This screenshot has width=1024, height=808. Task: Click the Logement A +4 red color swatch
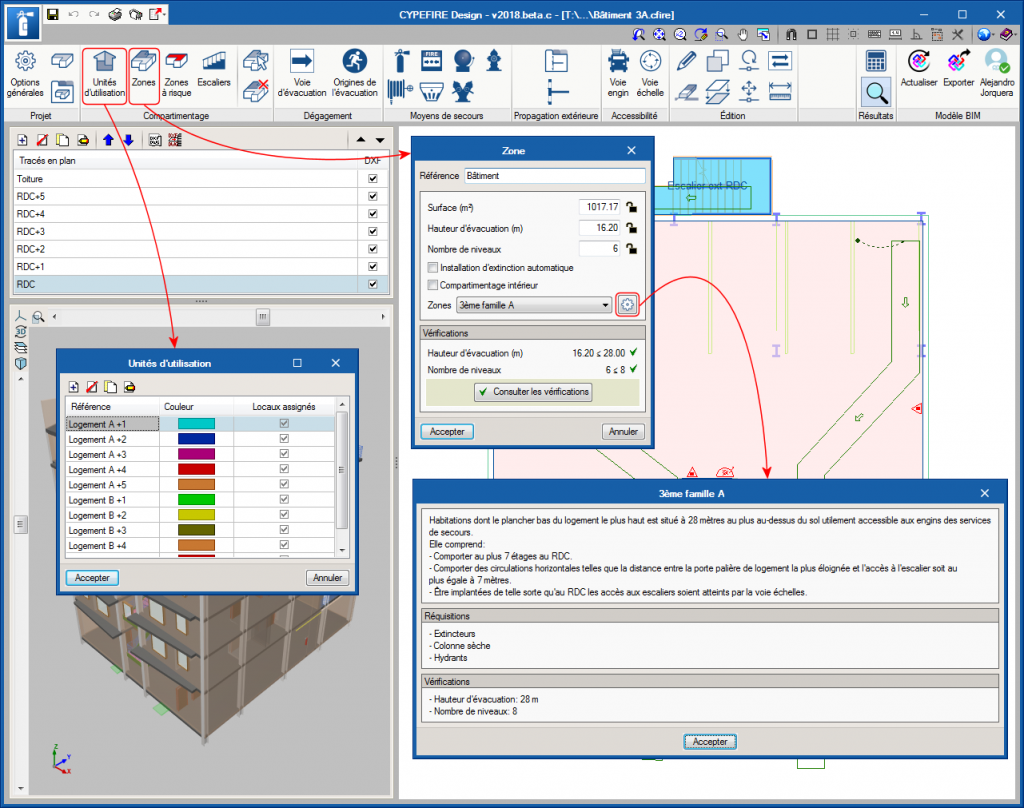click(196, 469)
